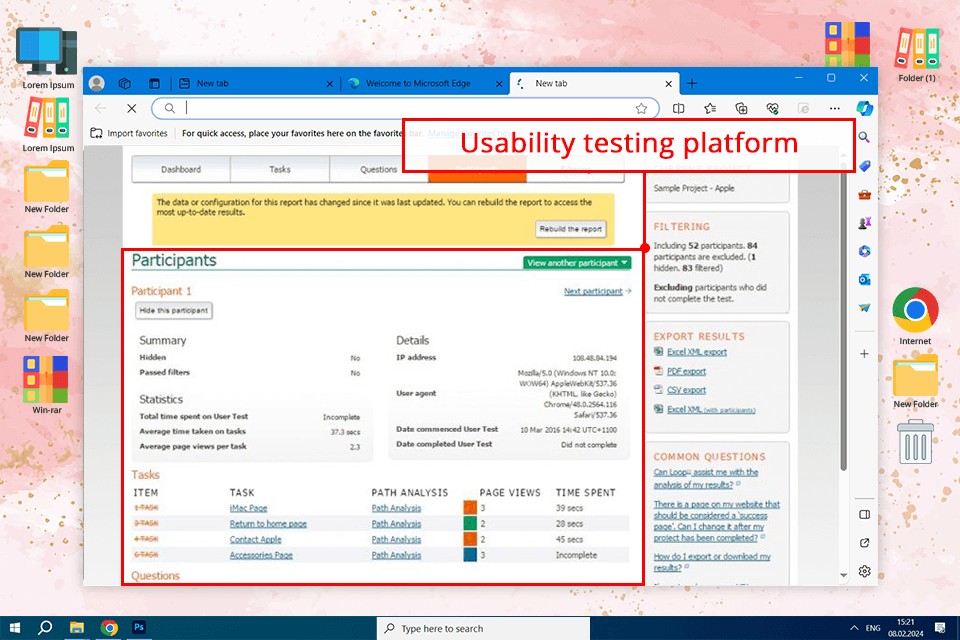The image size is (960, 640).
Task: Click the blue swatch in Accessories Page row
Action: pos(470,555)
